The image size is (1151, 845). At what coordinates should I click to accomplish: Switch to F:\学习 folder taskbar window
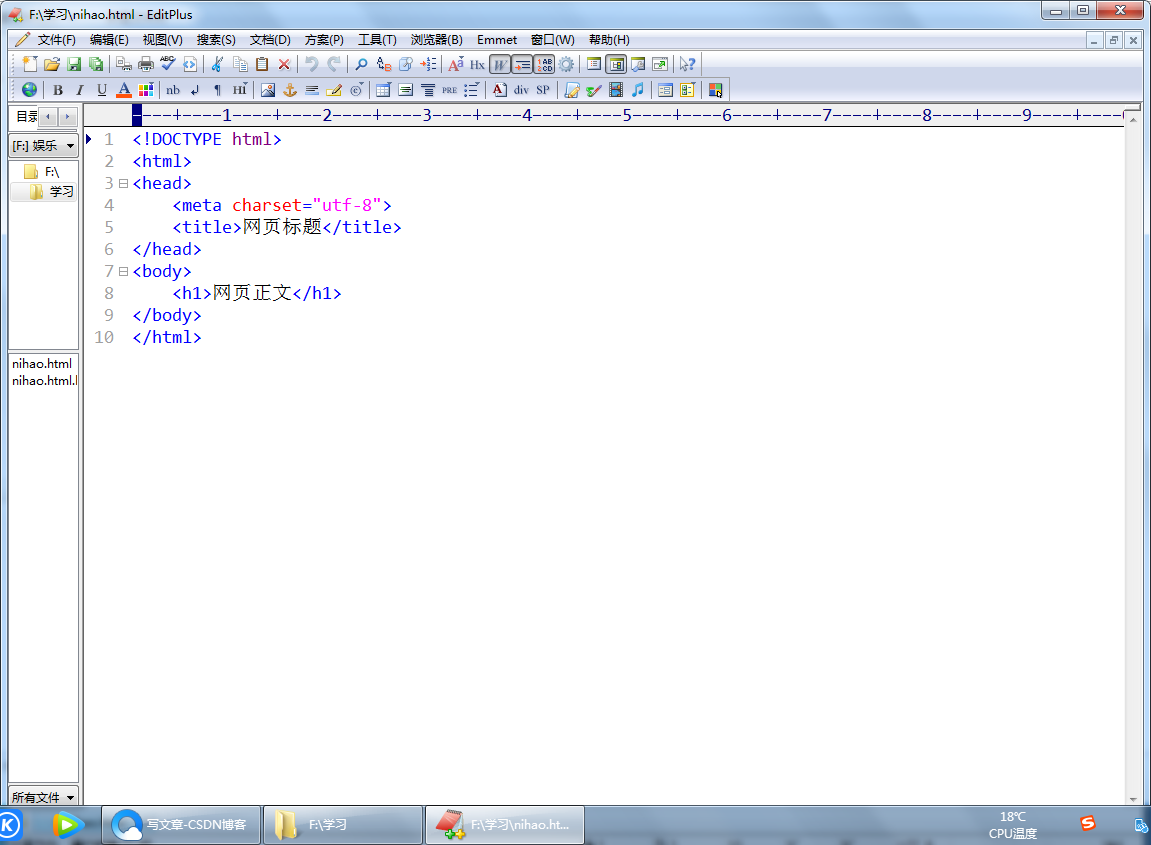343,824
